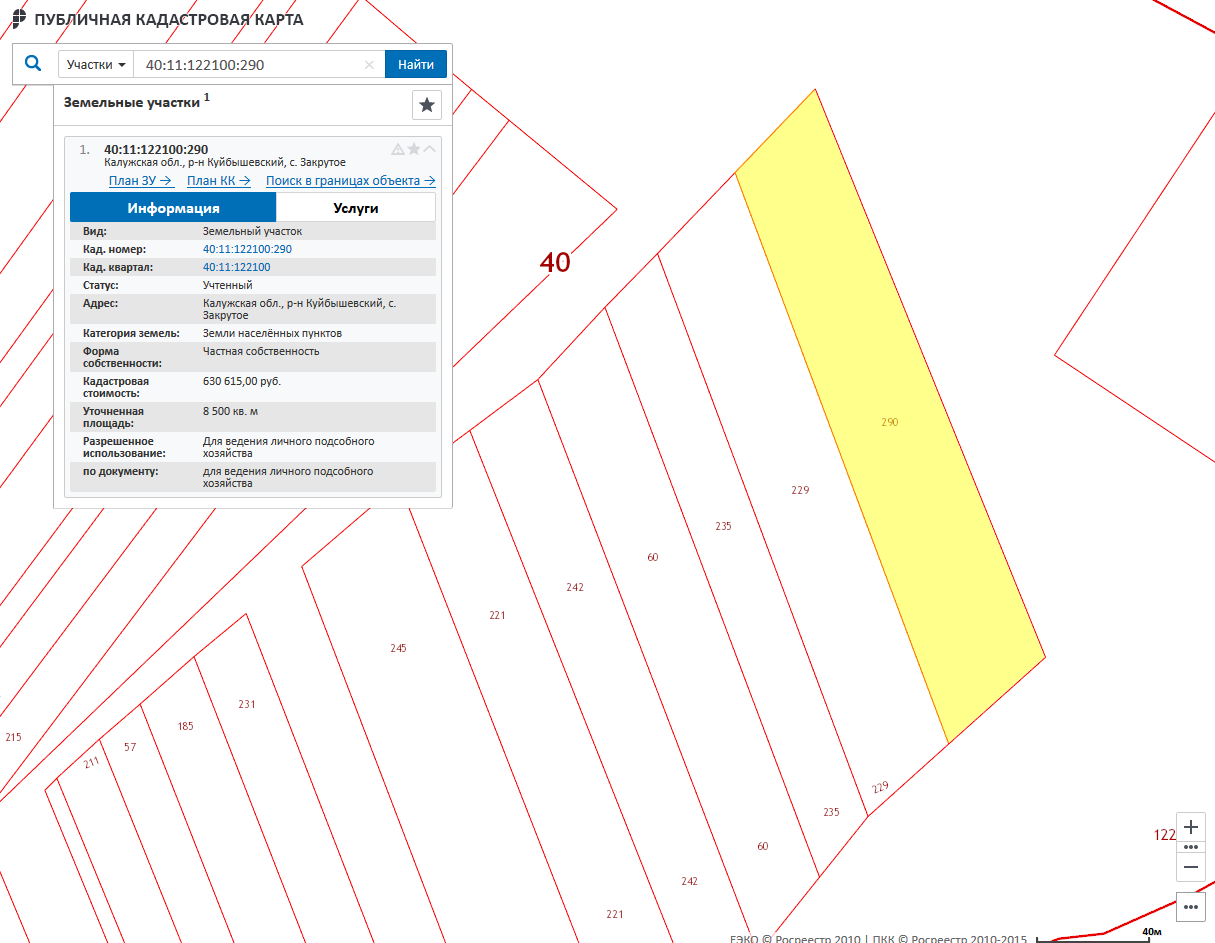Add the parcel to favorites with the small star

point(414,149)
